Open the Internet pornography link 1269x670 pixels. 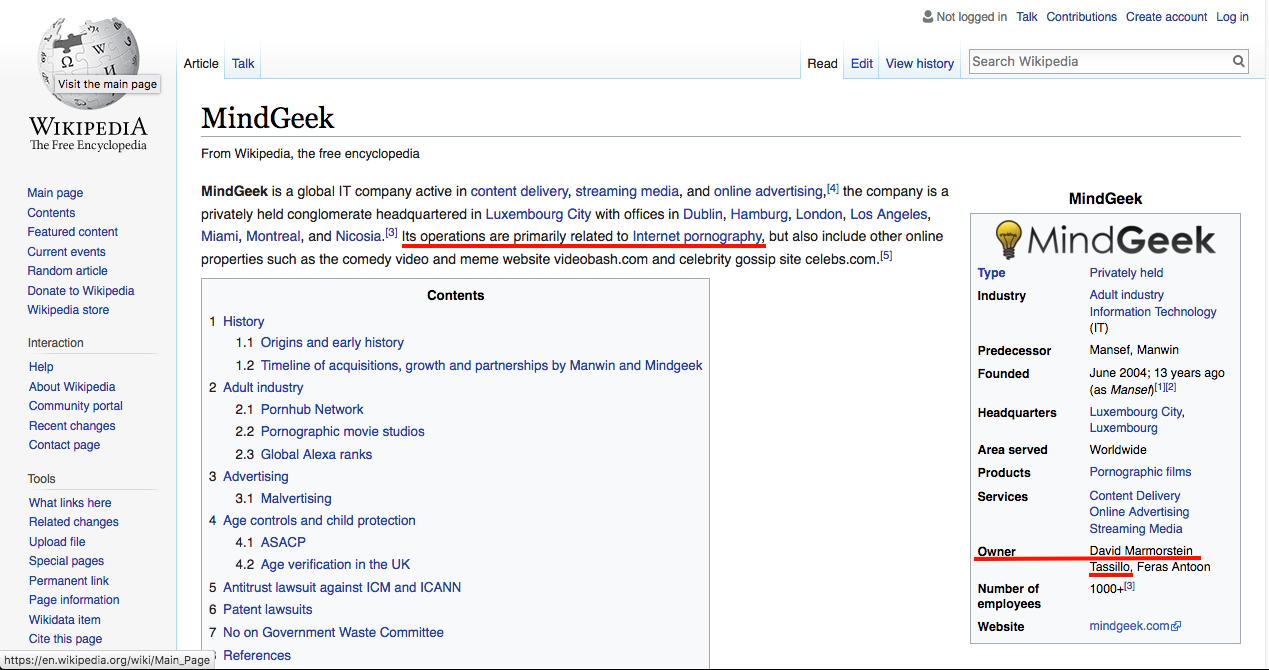pyautogui.click(x=697, y=236)
